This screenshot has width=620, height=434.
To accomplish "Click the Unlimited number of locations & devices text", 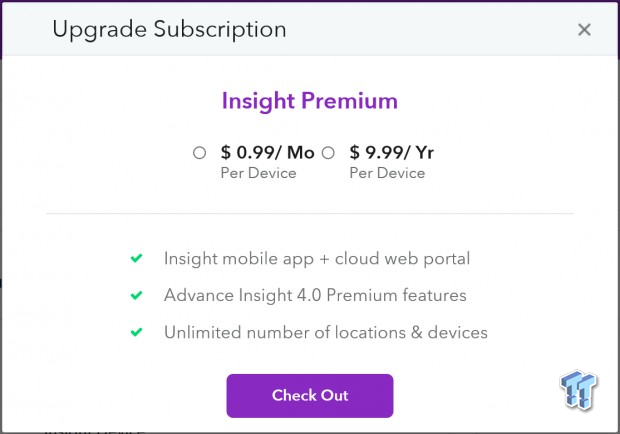I will pos(326,332).
